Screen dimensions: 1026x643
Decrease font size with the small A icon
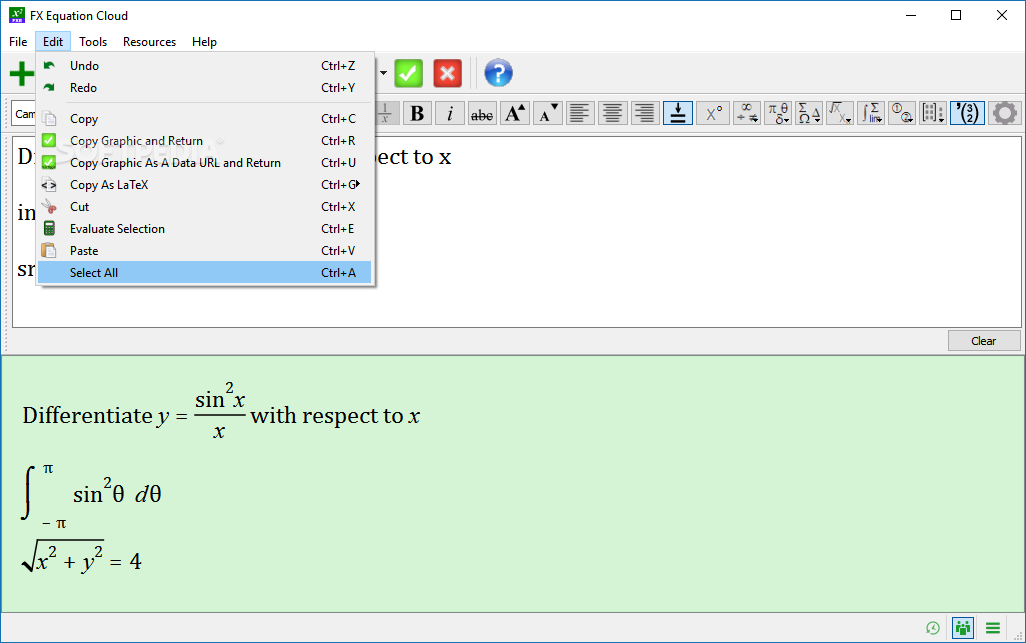(x=548, y=113)
